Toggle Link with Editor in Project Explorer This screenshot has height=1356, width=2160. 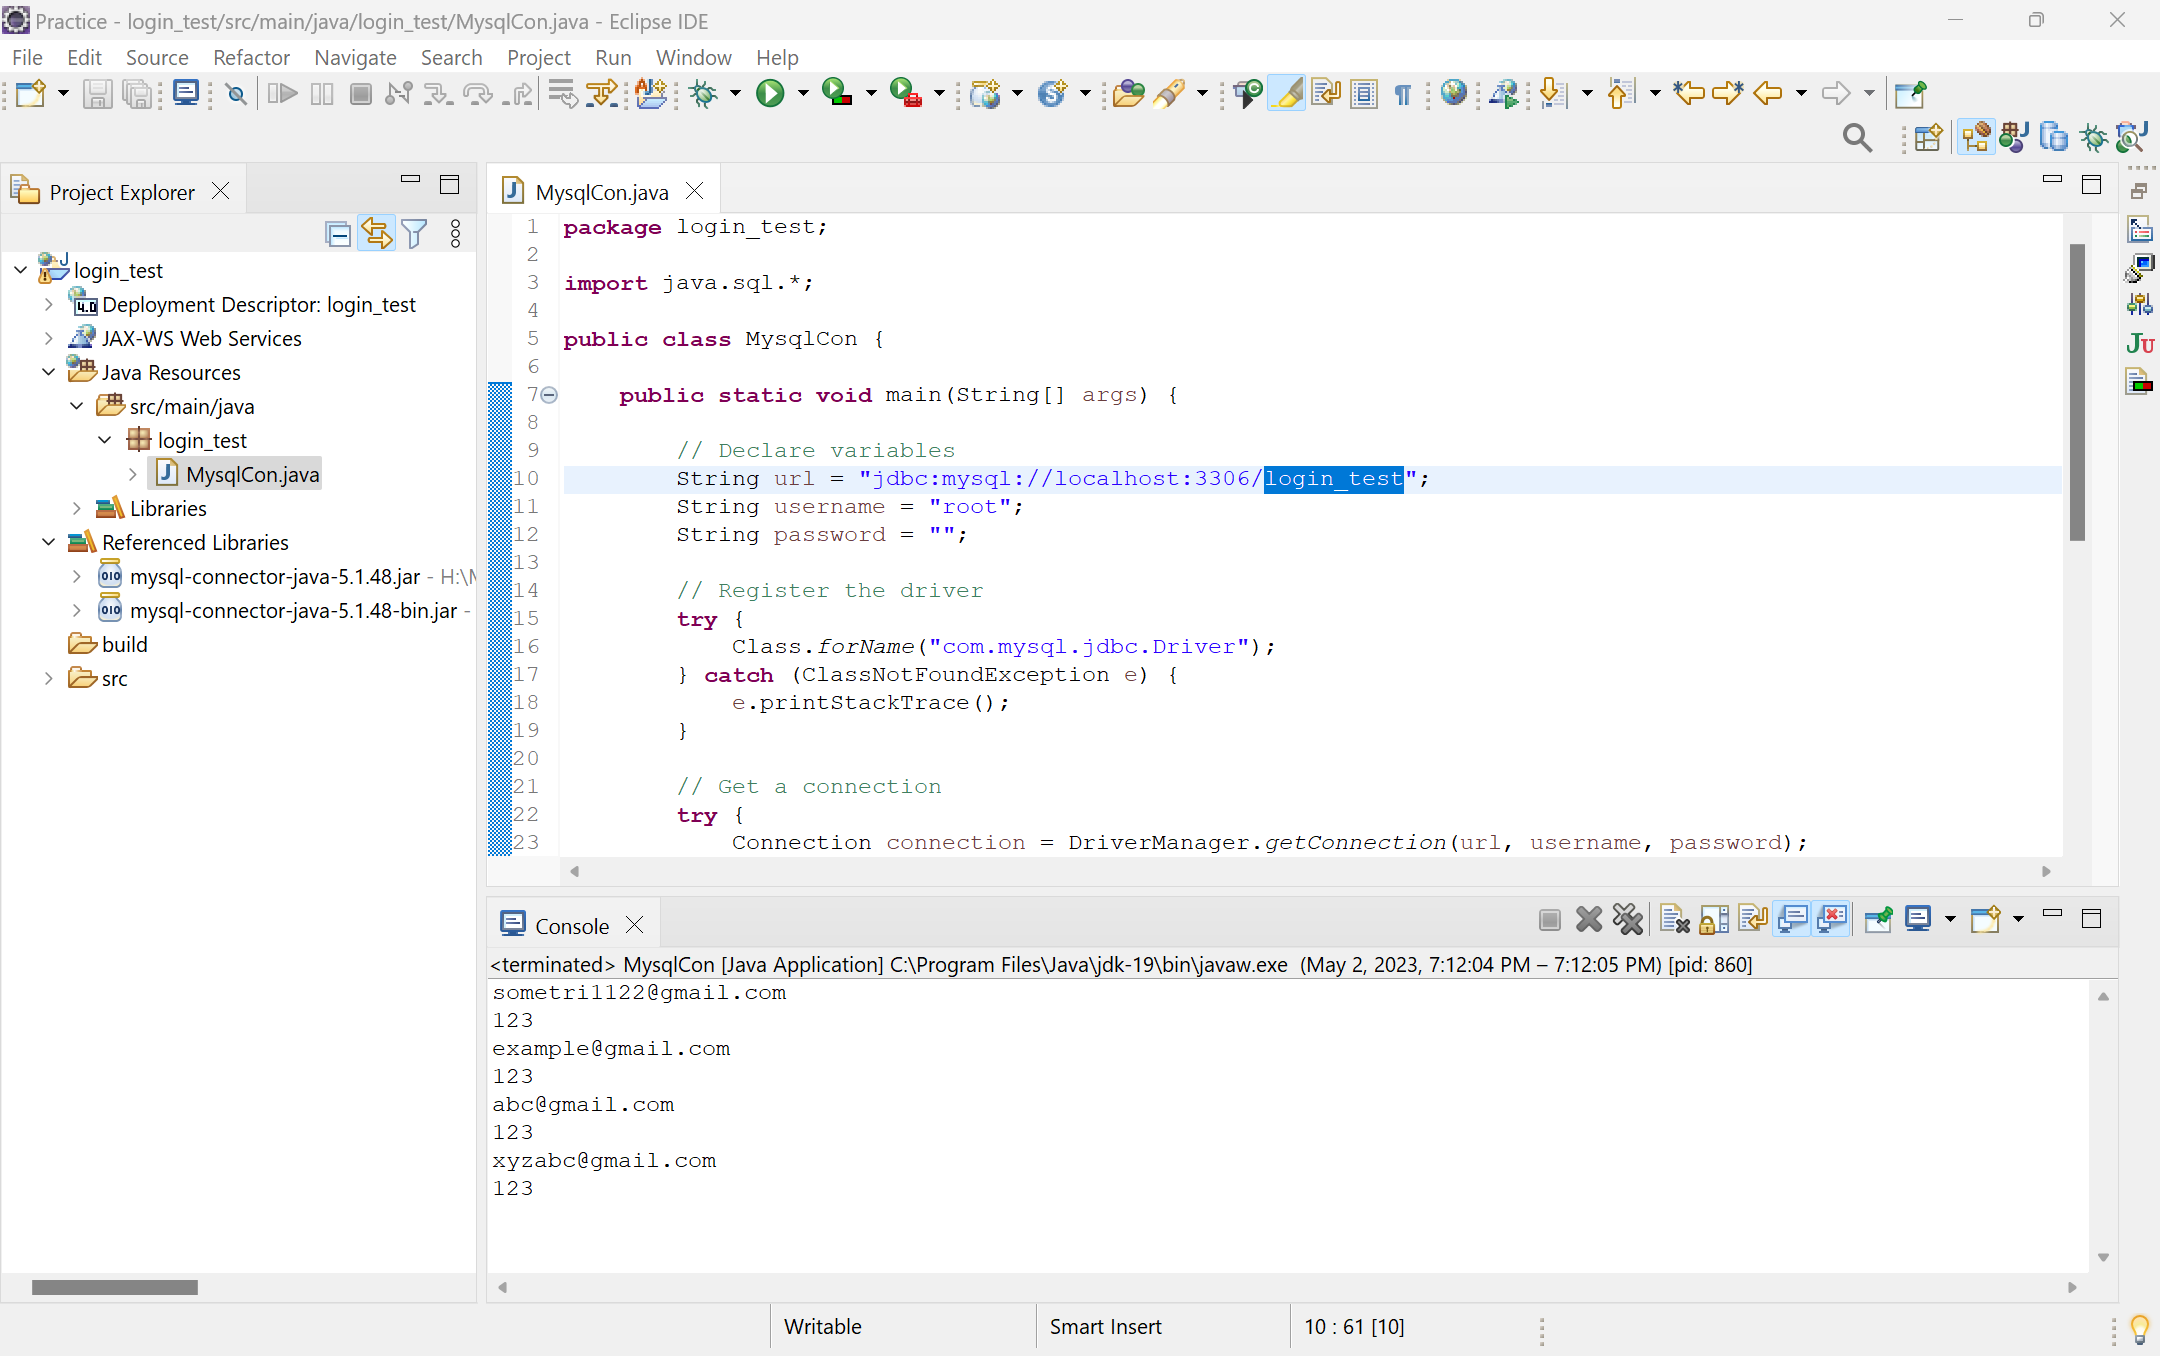[377, 234]
